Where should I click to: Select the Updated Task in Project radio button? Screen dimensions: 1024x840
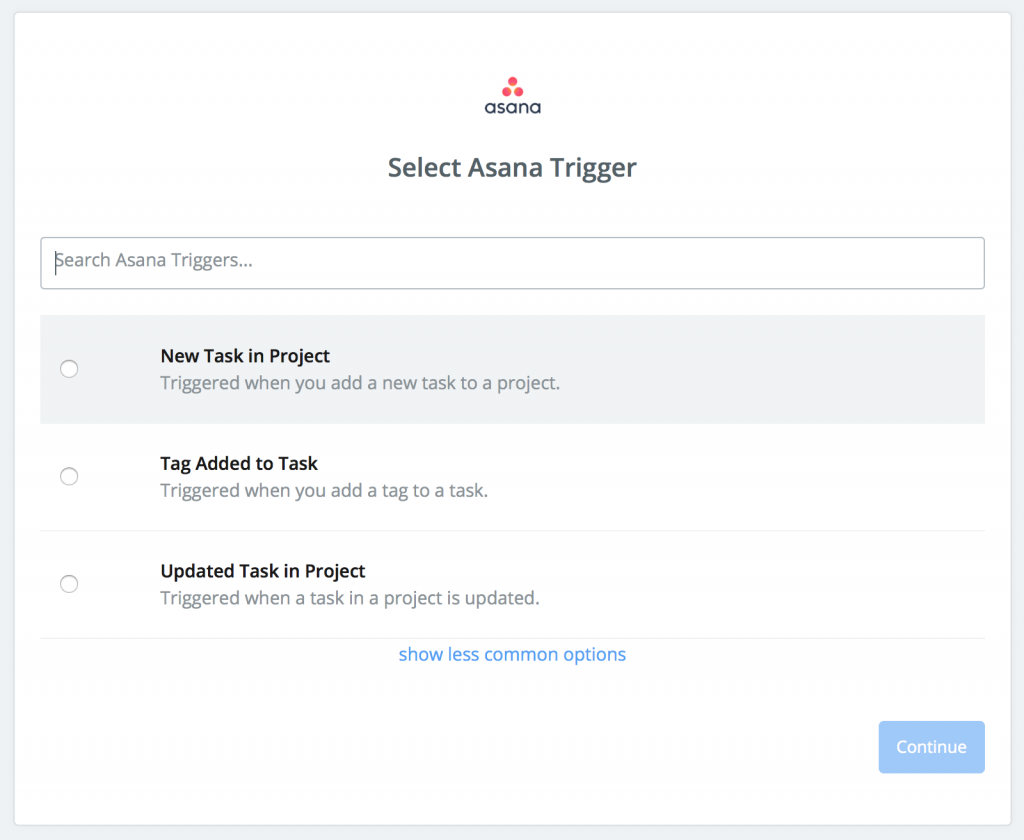(69, 584)
